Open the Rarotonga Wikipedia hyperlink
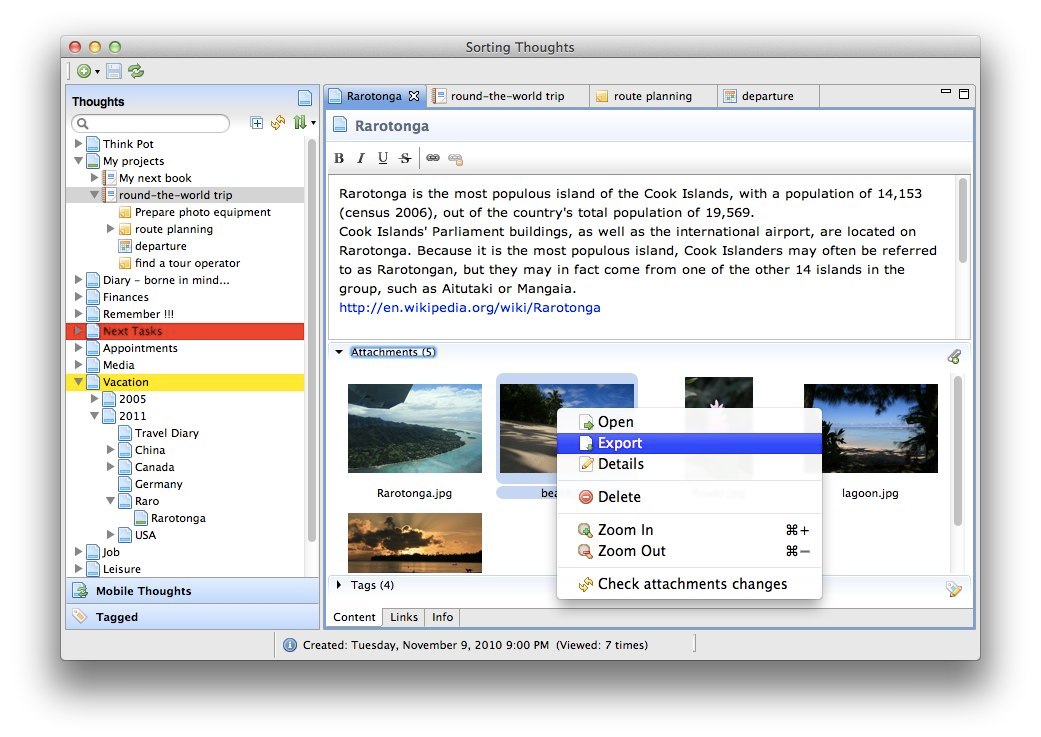Image resolution: width=1041 pixels, height=737 pixels. click(x=470, y=307)
